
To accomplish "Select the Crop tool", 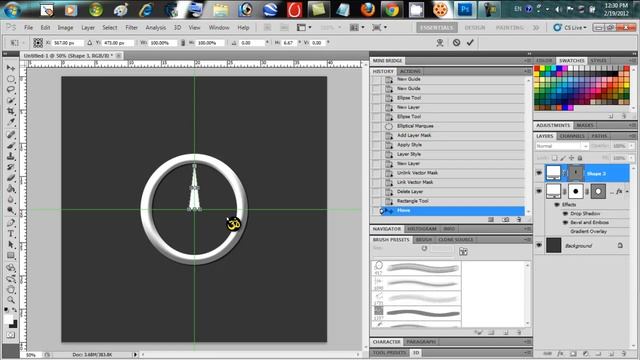I will coord(11,111).
